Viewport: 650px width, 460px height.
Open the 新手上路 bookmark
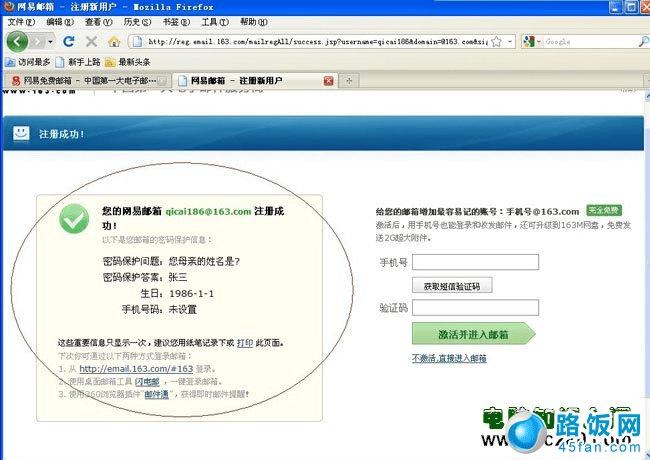pos(78,62)
